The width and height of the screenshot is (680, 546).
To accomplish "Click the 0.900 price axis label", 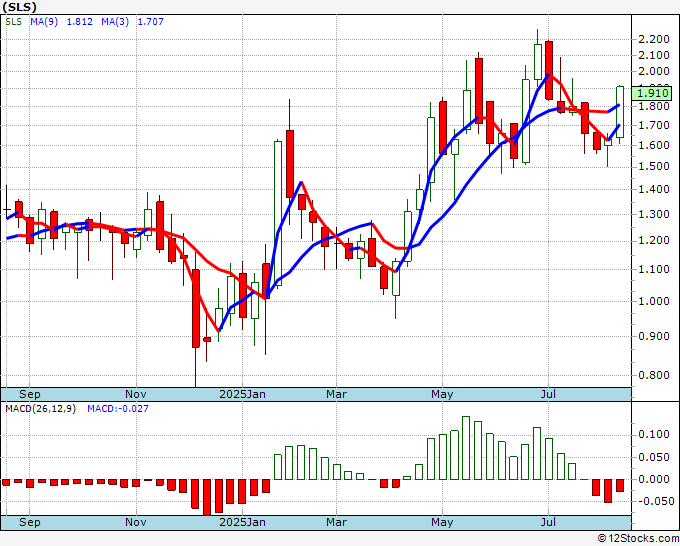I will (x=654, y=336).
